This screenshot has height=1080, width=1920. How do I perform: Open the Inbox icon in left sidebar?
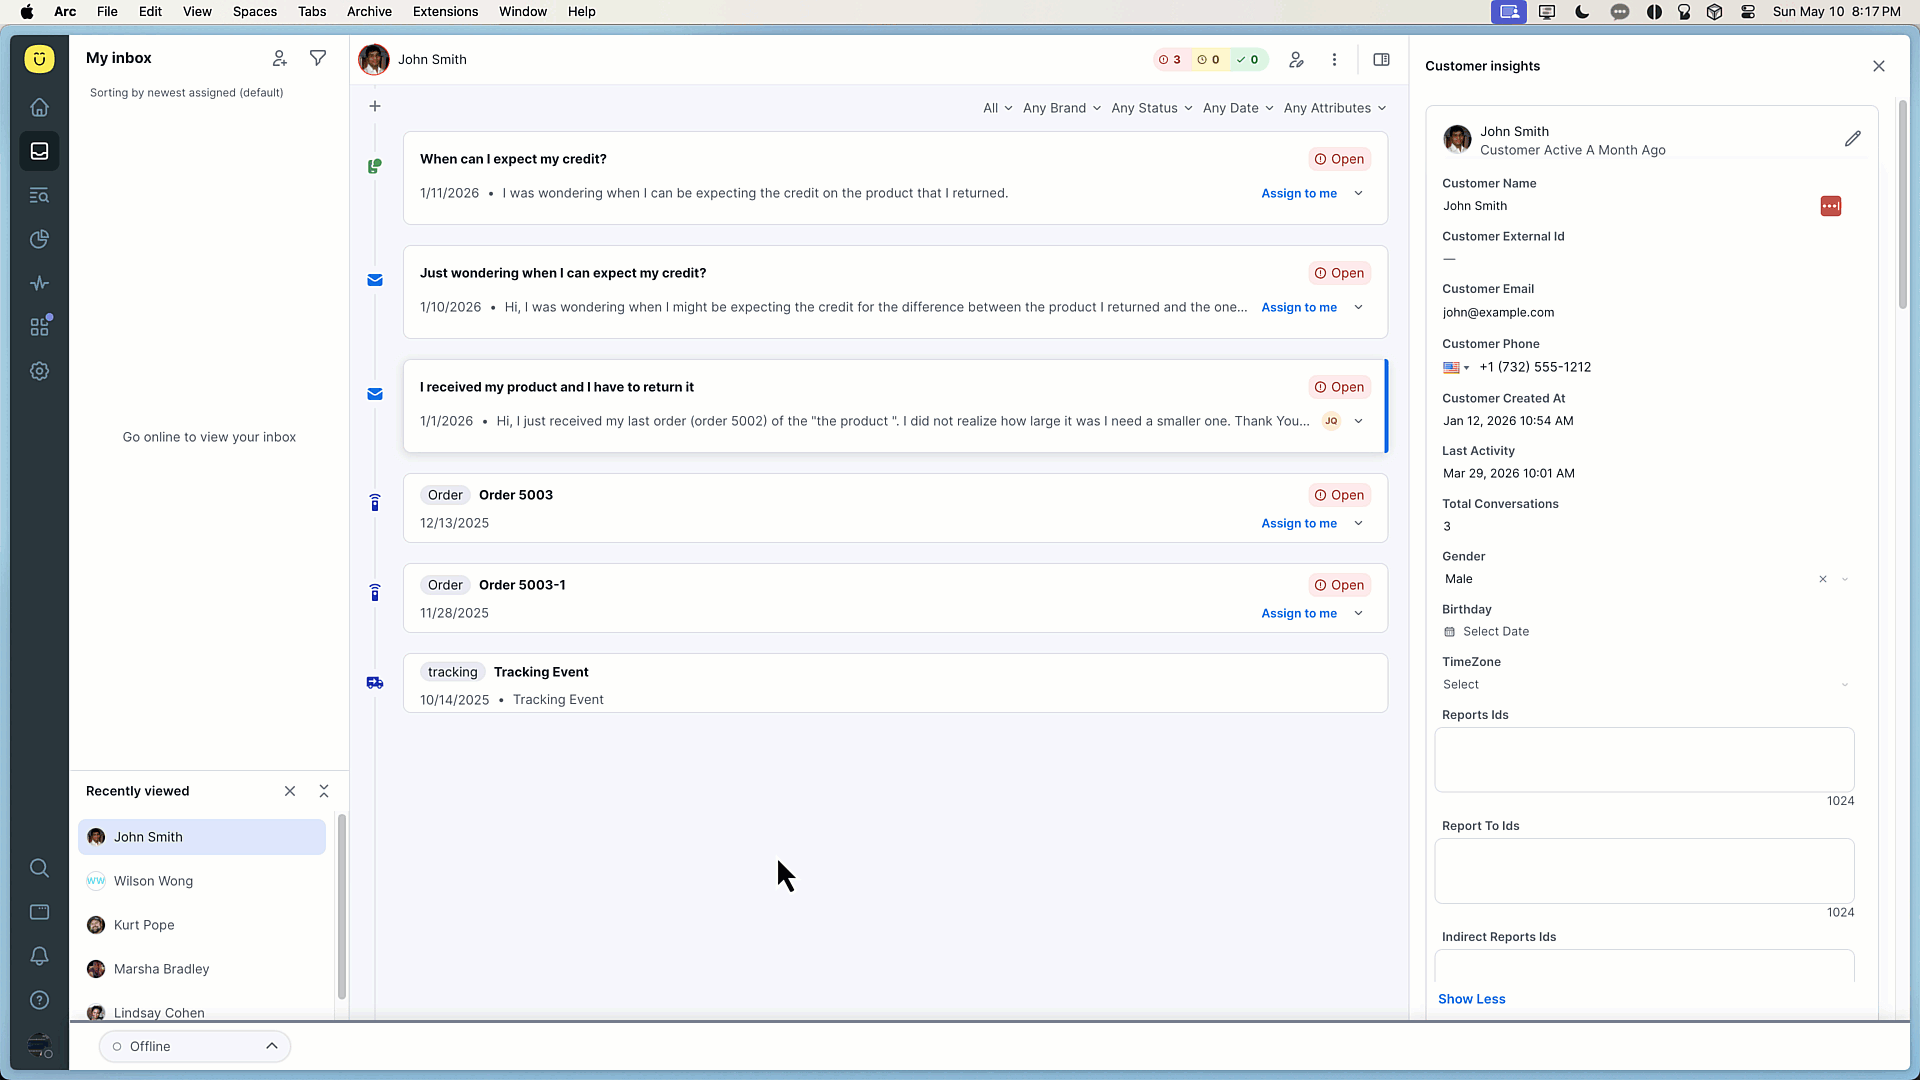point(39,151)
